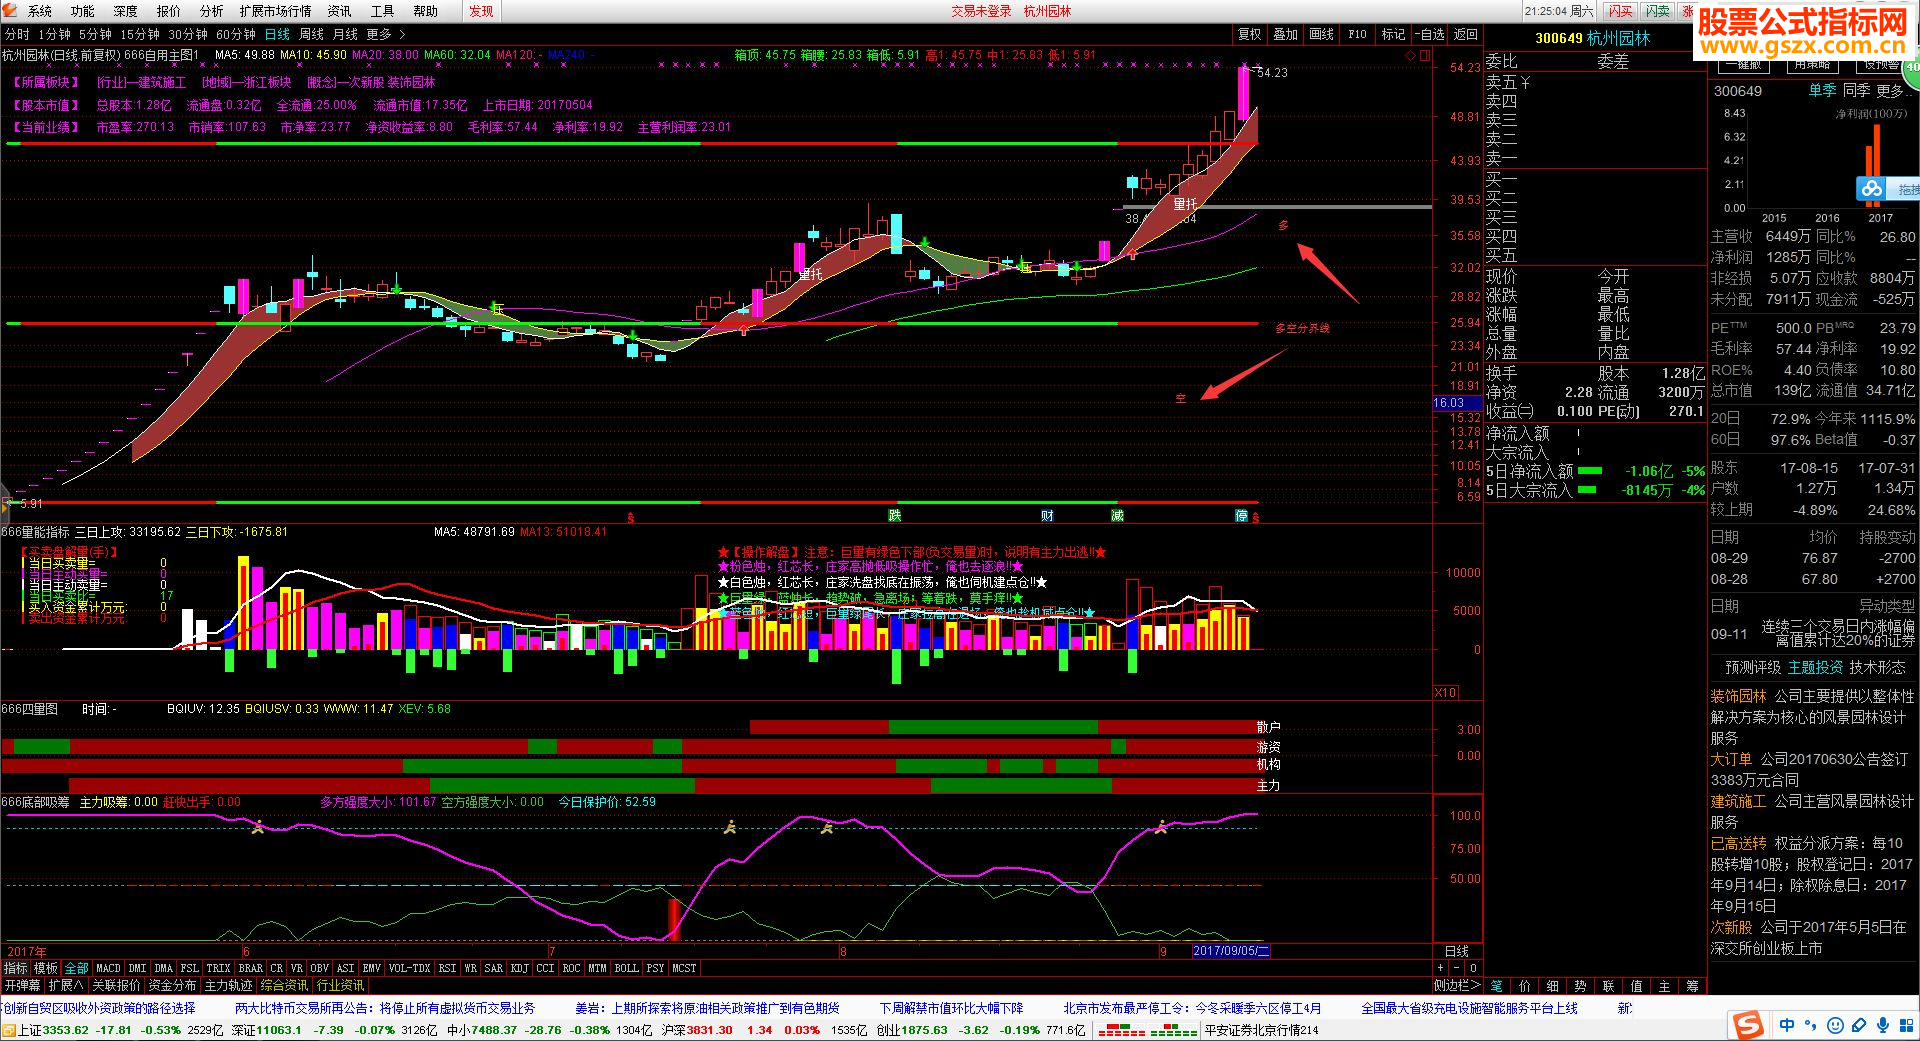Click the 复权 toolbar button
The width and height of the screenshot is (1920, 1041).
click(1250, 34)
